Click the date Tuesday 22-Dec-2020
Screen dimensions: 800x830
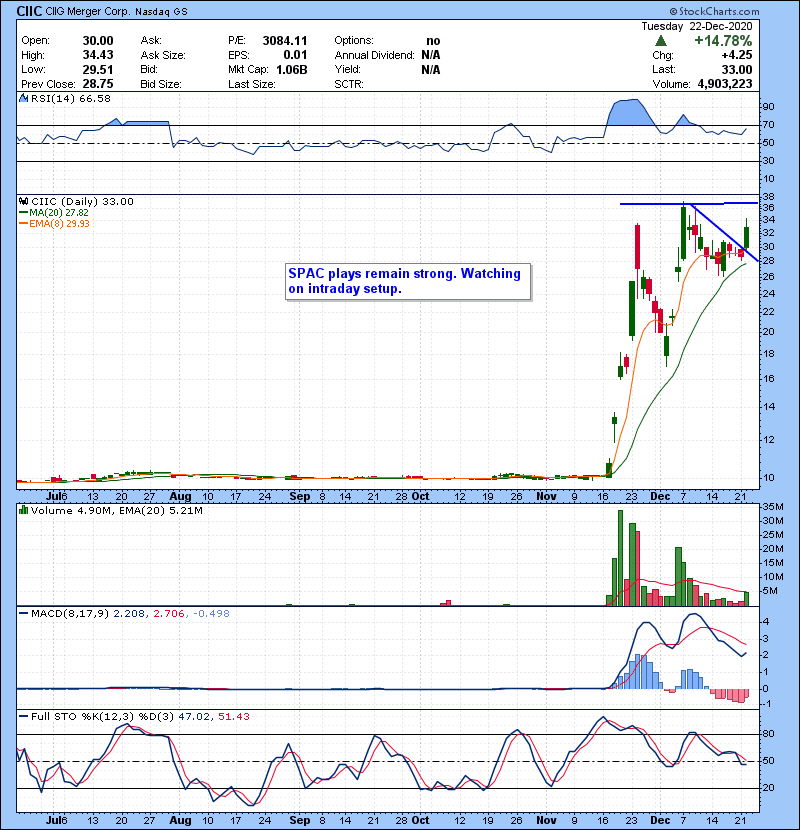pyautogui.click(x=697, y=26)
